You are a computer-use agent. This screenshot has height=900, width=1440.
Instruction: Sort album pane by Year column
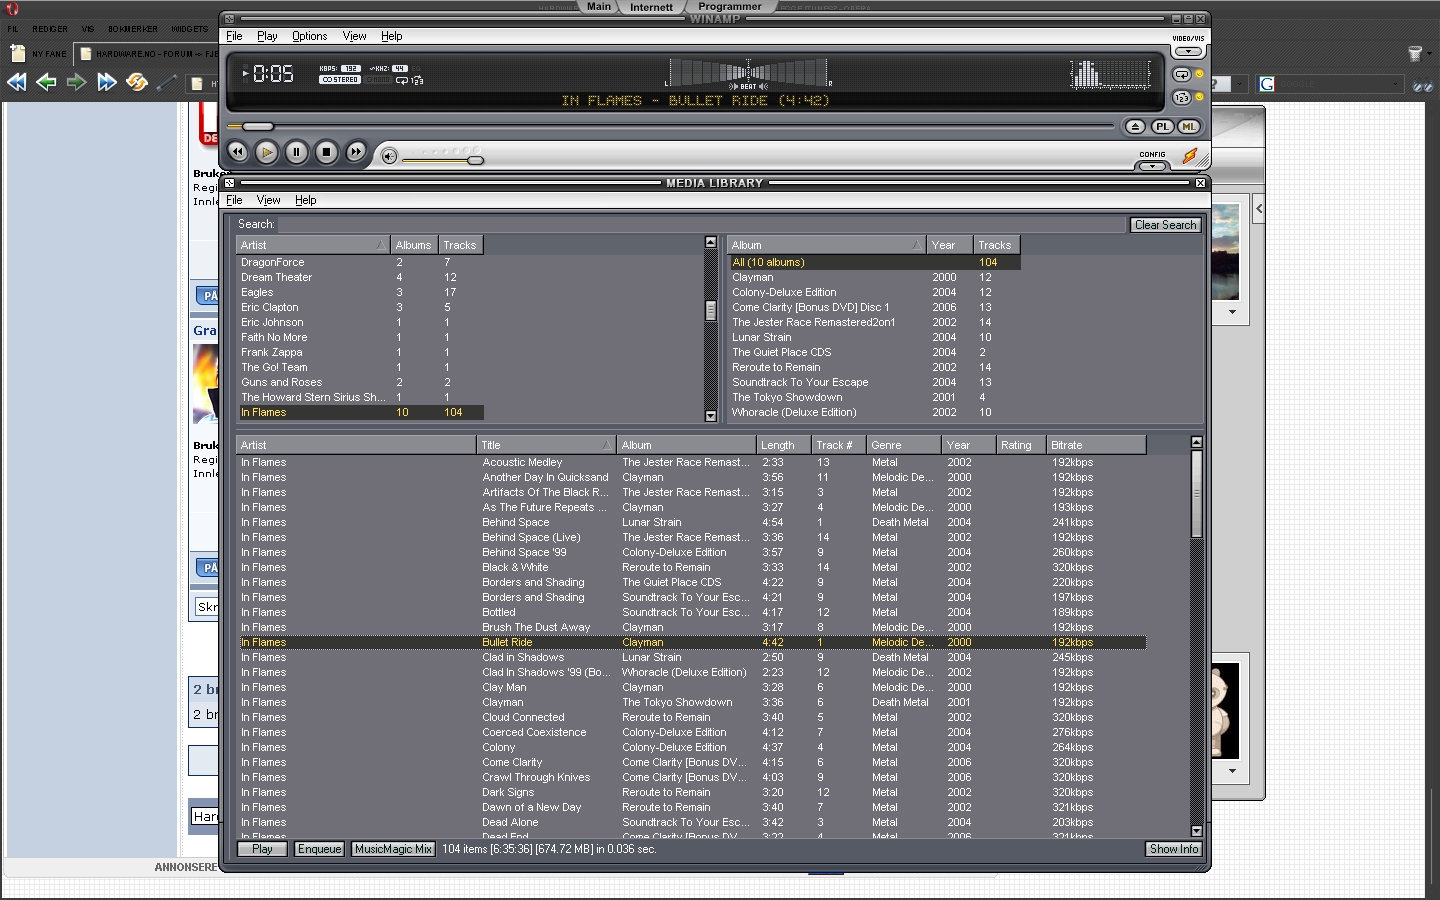pyautogui.click(x=949, y=245)
